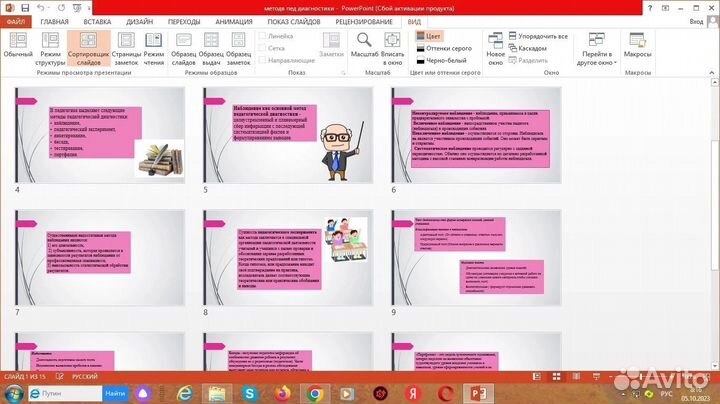Click scrollbar up arrow in slide sorter
720x404 pixels.
pos(715,83)
